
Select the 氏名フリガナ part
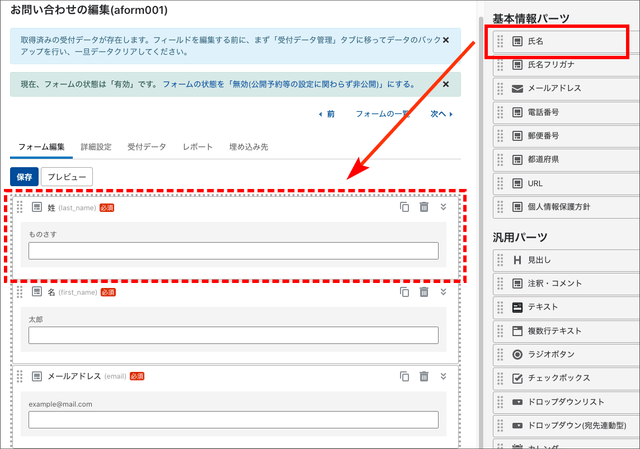coord(566,65)
